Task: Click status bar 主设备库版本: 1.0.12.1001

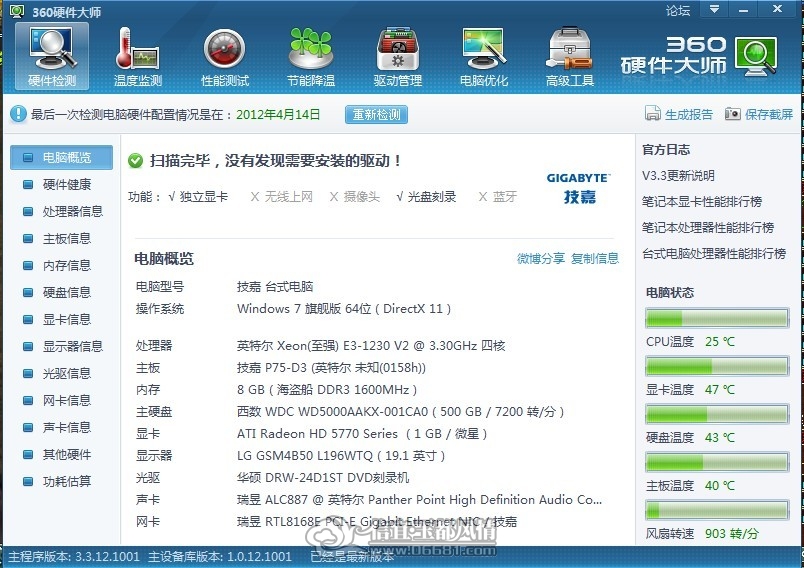Action: [x=220, y=557]
